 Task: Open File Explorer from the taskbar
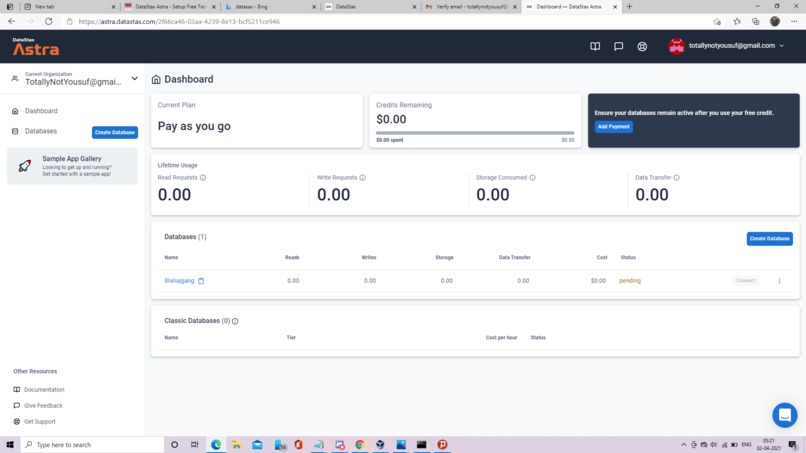click(236, 445)
